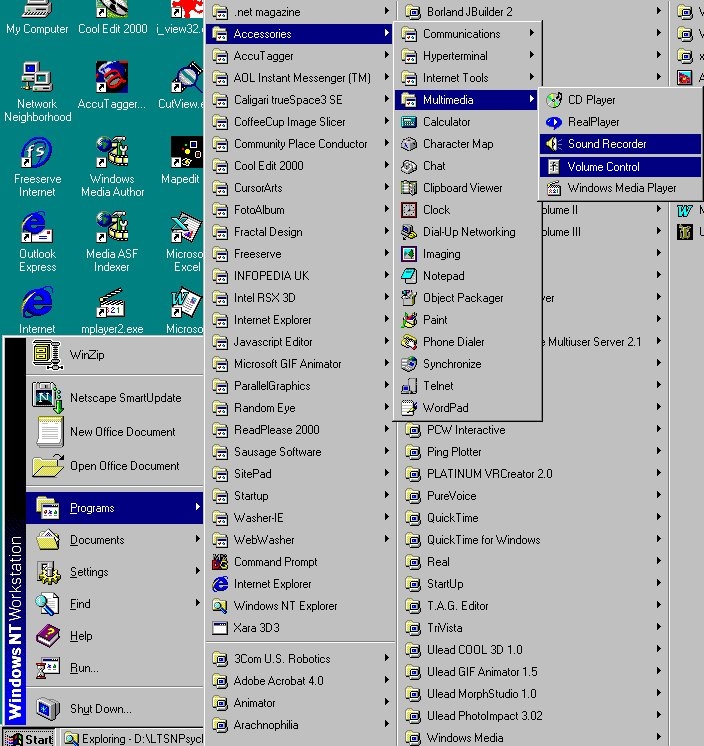This screenshot has height=746, width=704.
Task: Click the Windows NT Explorer icon
Action: 220,606
